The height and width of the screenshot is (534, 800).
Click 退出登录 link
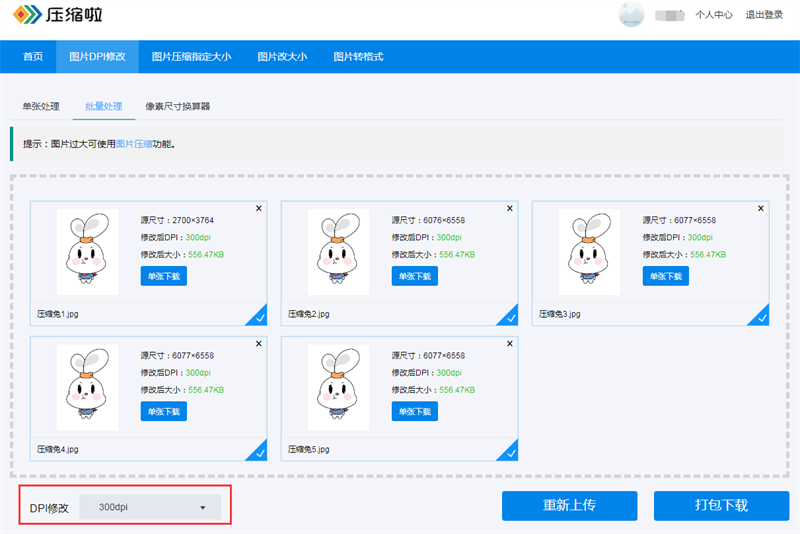pos(764,15)
